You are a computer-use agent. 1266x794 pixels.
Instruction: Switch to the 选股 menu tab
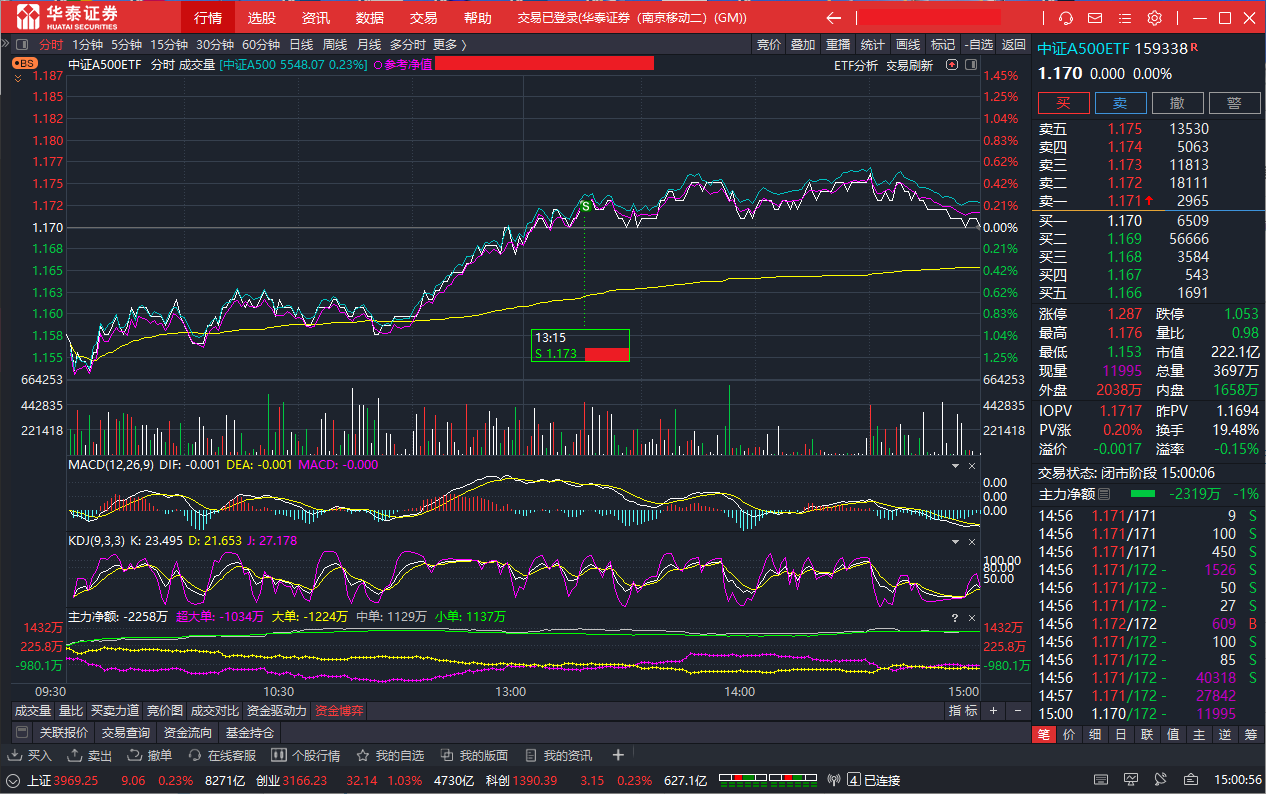[x=262, y=18]
